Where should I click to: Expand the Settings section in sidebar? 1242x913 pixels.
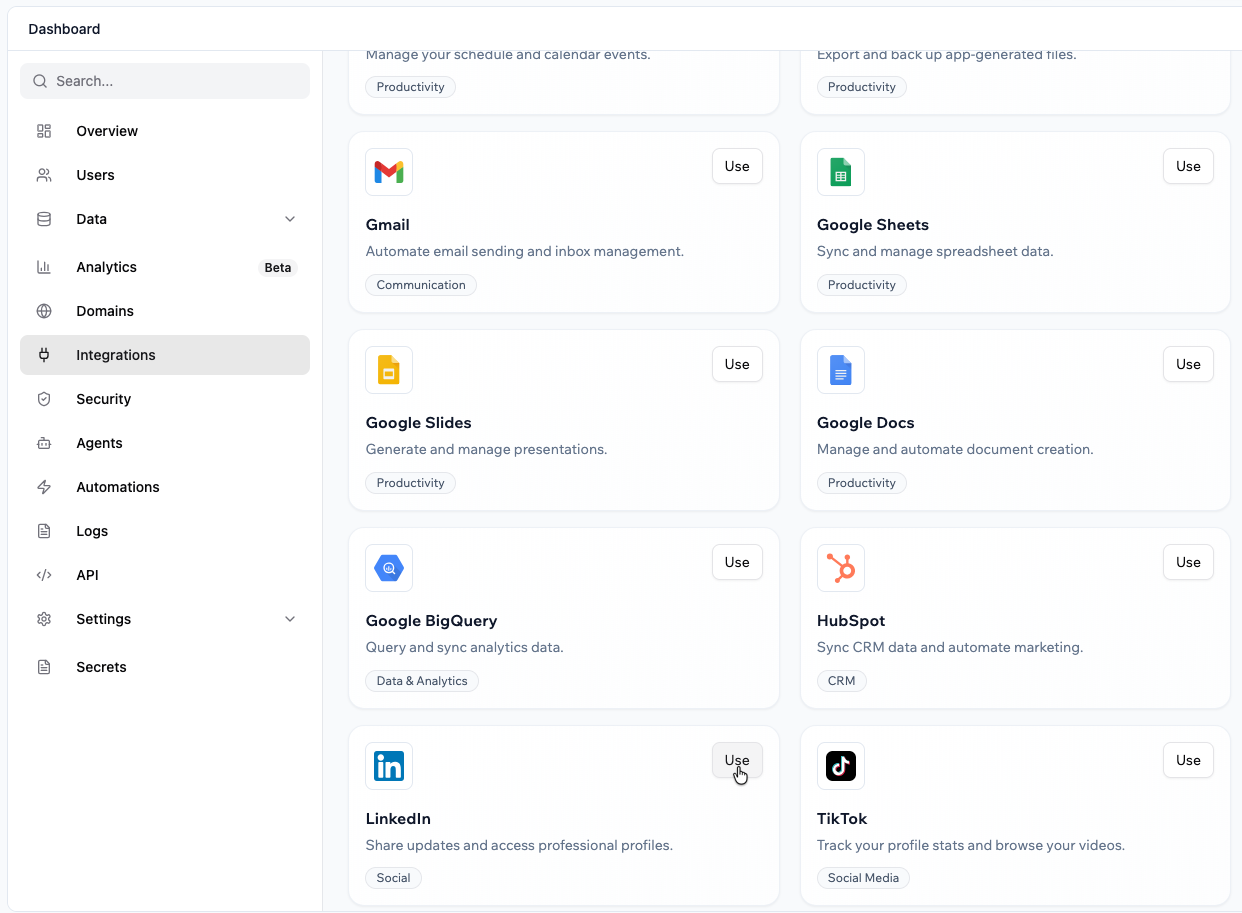coord(290,619)
